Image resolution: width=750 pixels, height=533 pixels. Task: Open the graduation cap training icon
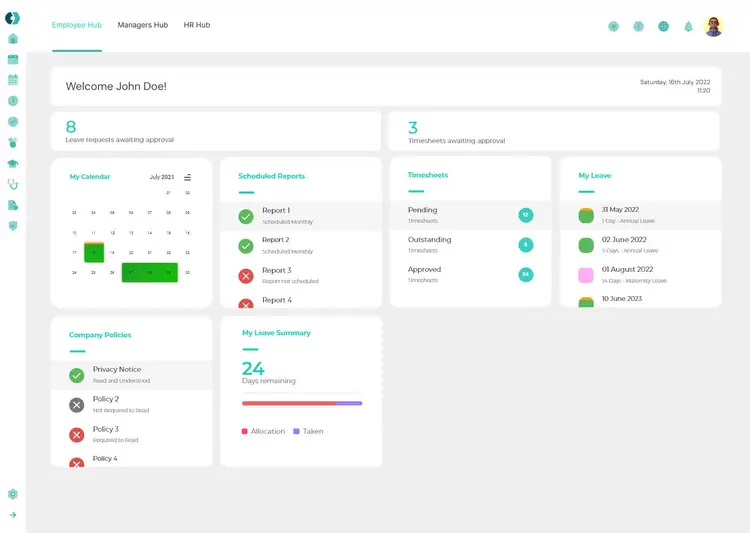[x=13, y=163]
